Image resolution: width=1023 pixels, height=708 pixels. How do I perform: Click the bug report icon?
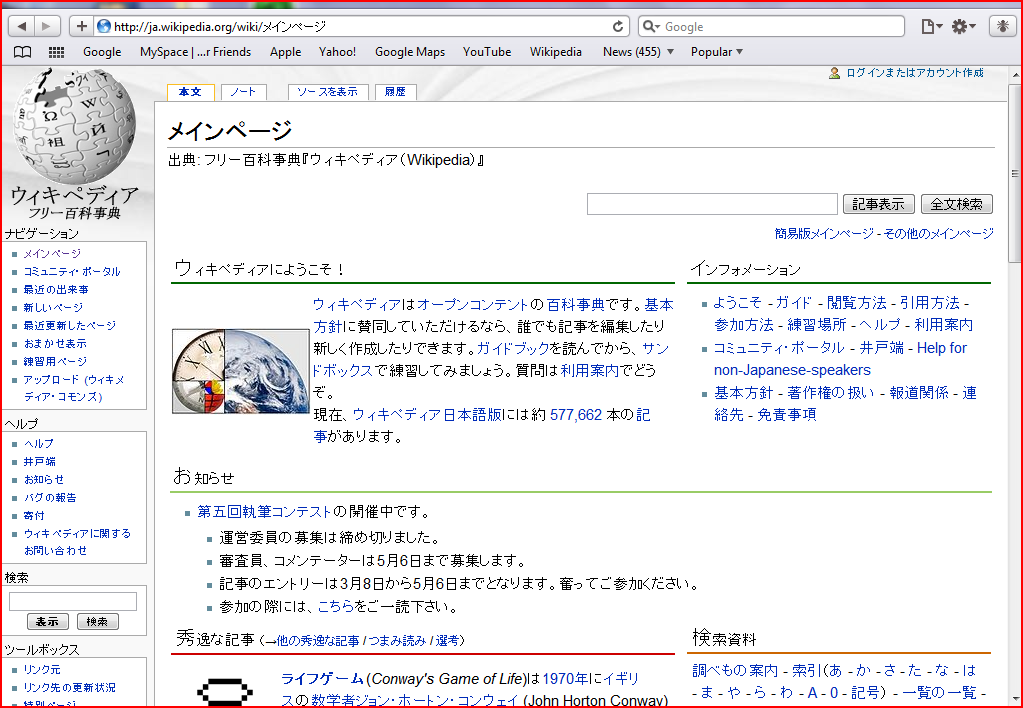[1001, 26]
